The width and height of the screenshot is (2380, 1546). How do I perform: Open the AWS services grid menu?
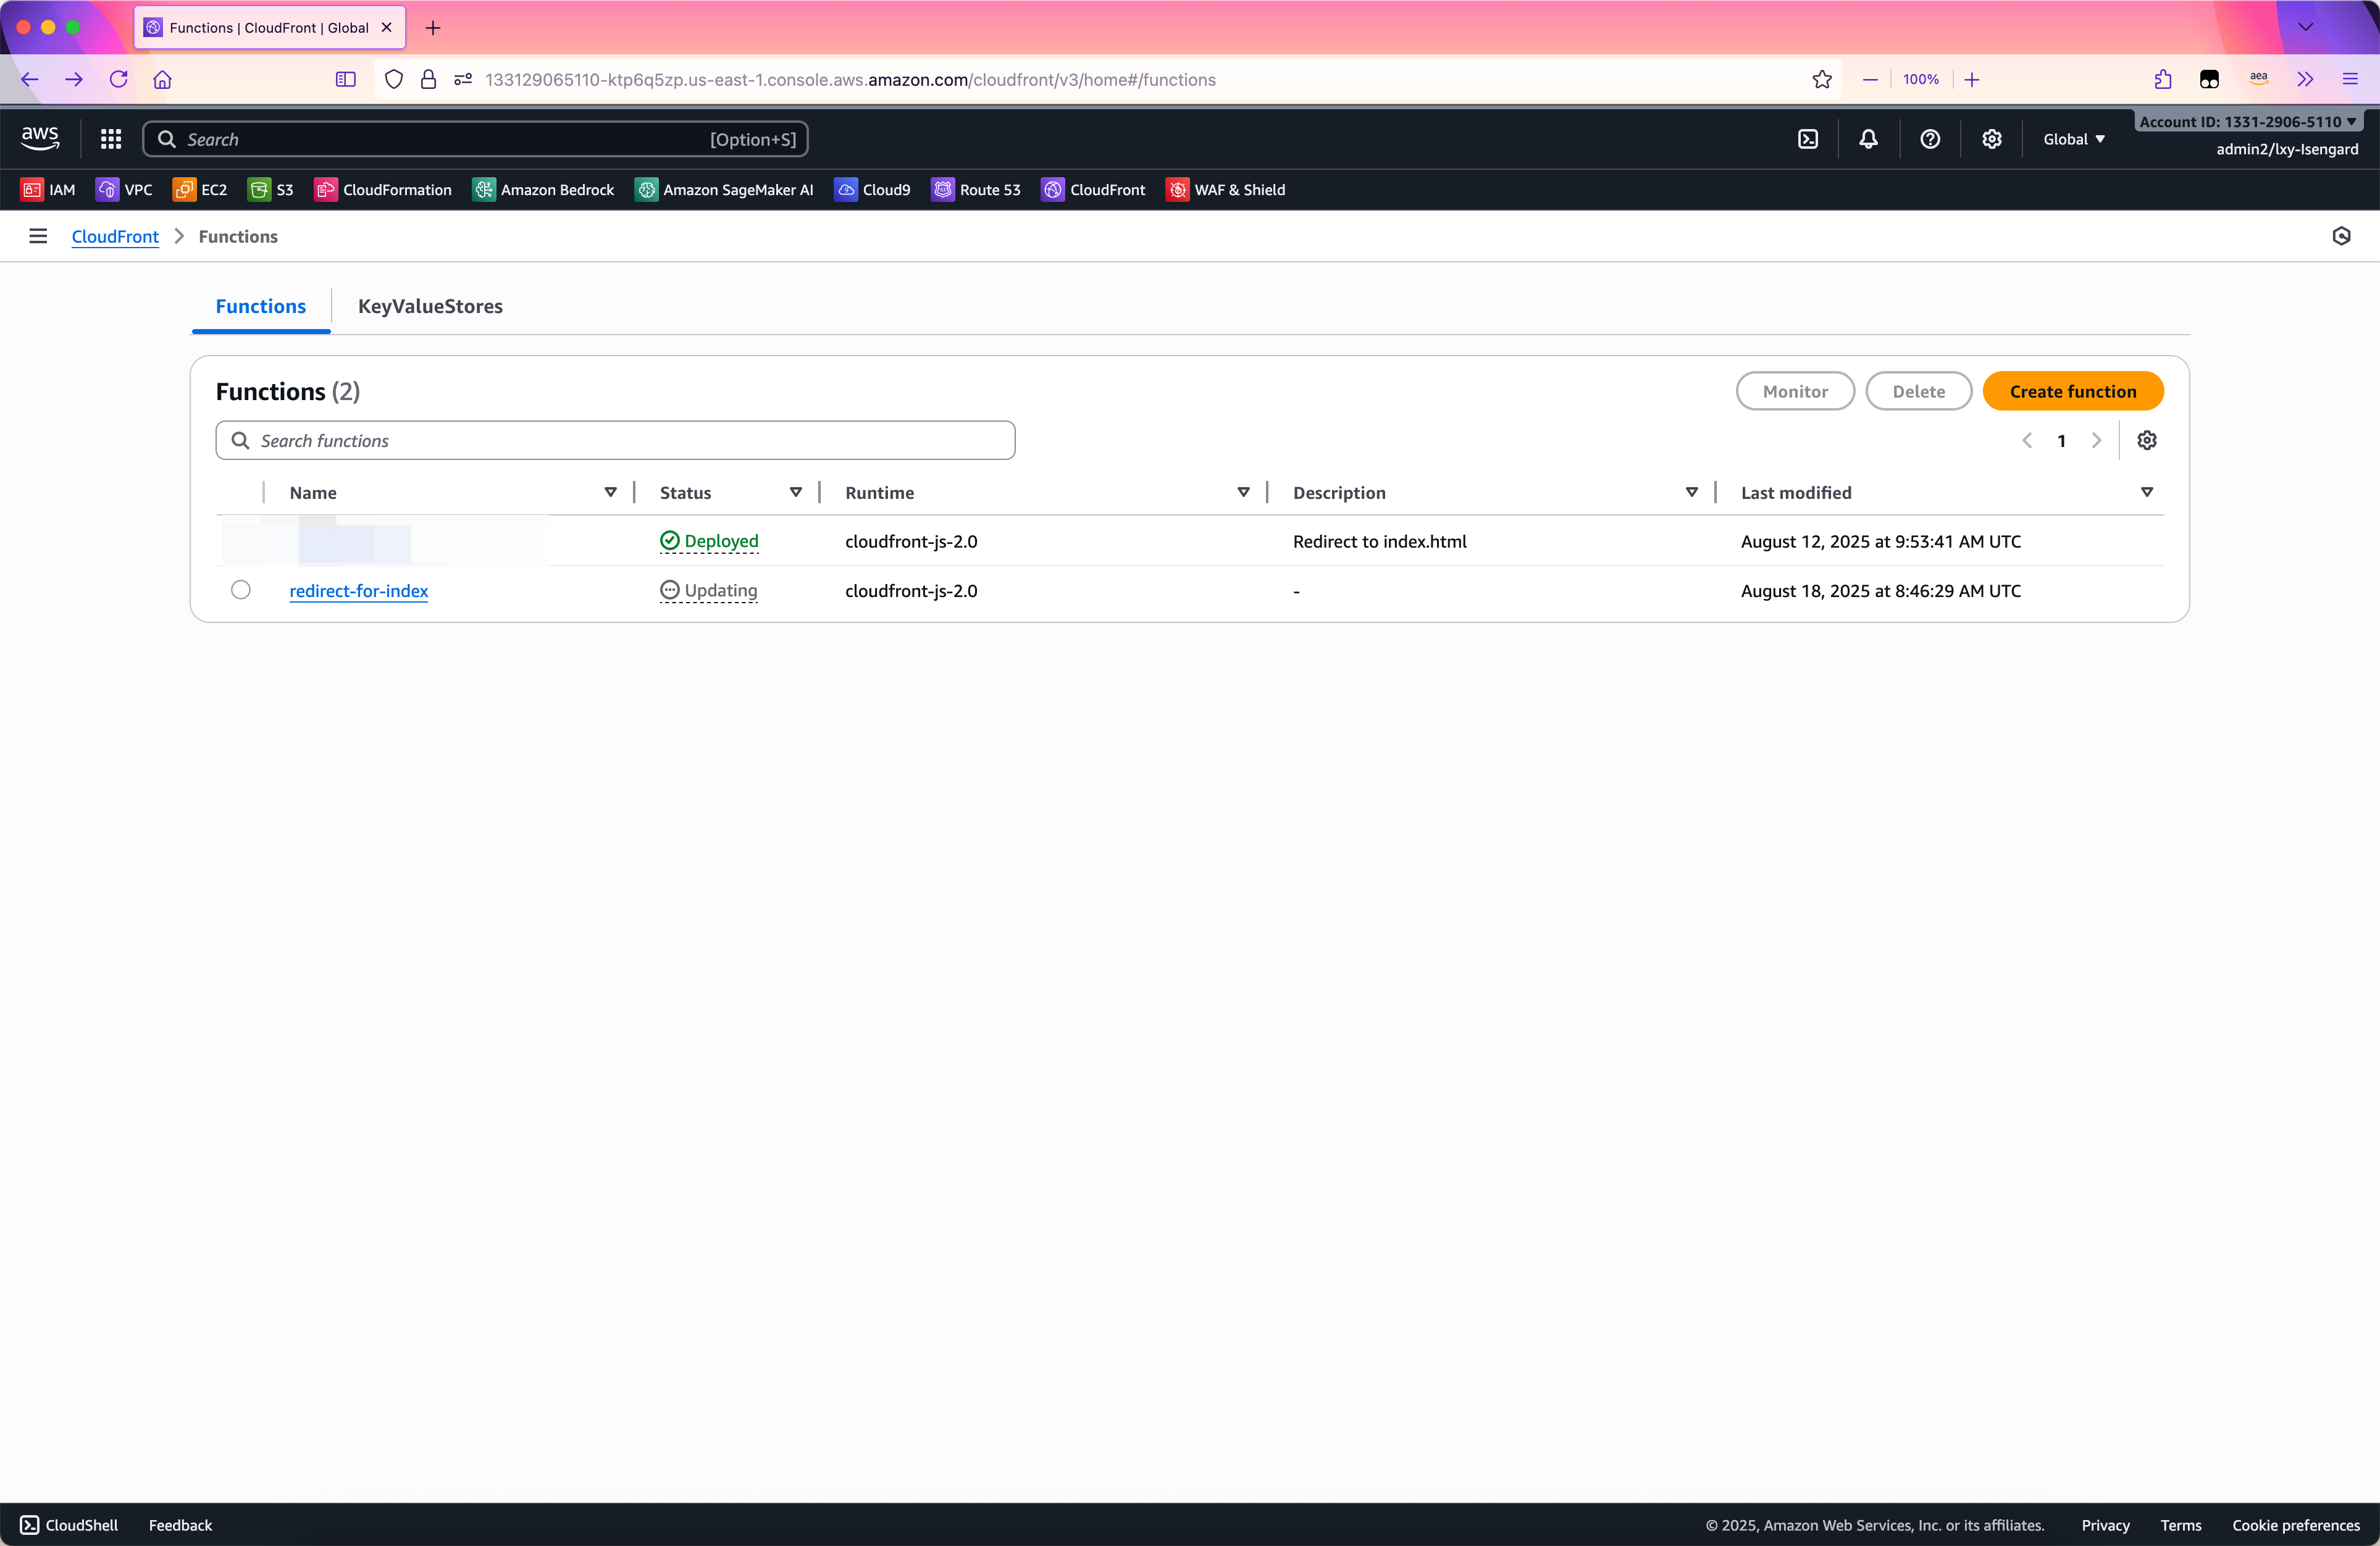click(111, 139)
